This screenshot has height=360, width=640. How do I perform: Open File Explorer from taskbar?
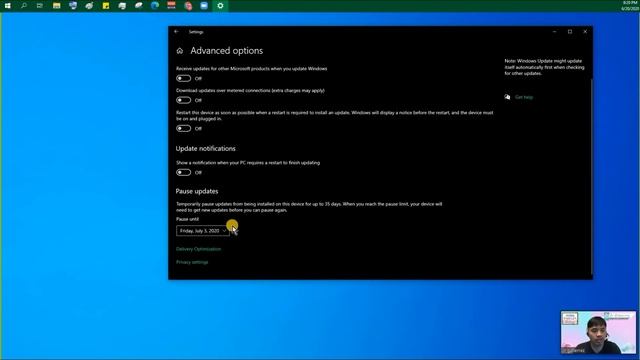click(57, 6)
